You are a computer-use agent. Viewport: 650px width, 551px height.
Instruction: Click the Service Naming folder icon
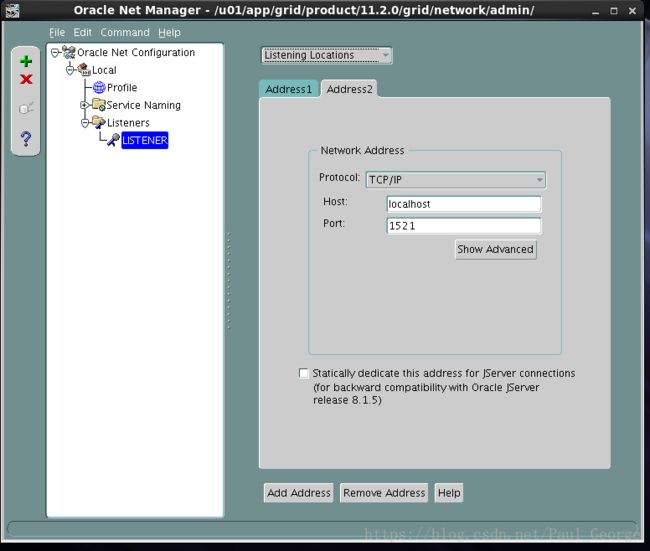[x=99, y=105]
